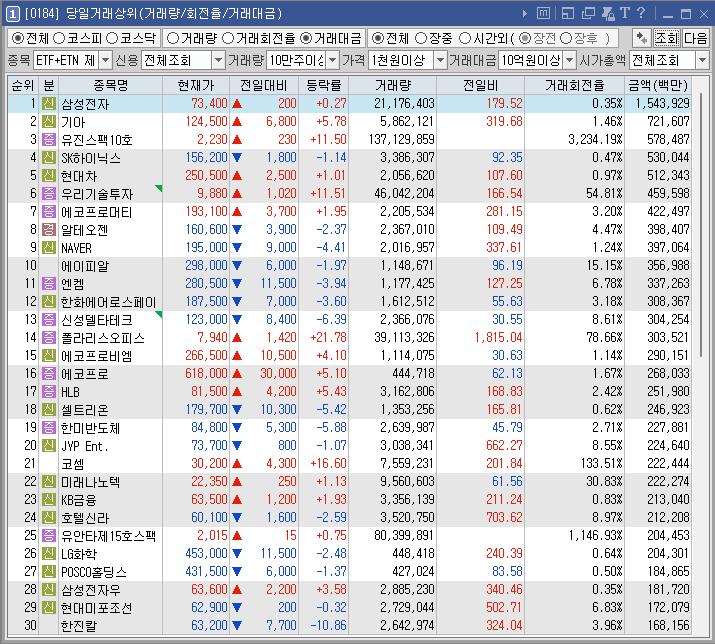Click the green corner marker on 우리기술투자 row
Screen dimensions: 715x644
[159, 188]
